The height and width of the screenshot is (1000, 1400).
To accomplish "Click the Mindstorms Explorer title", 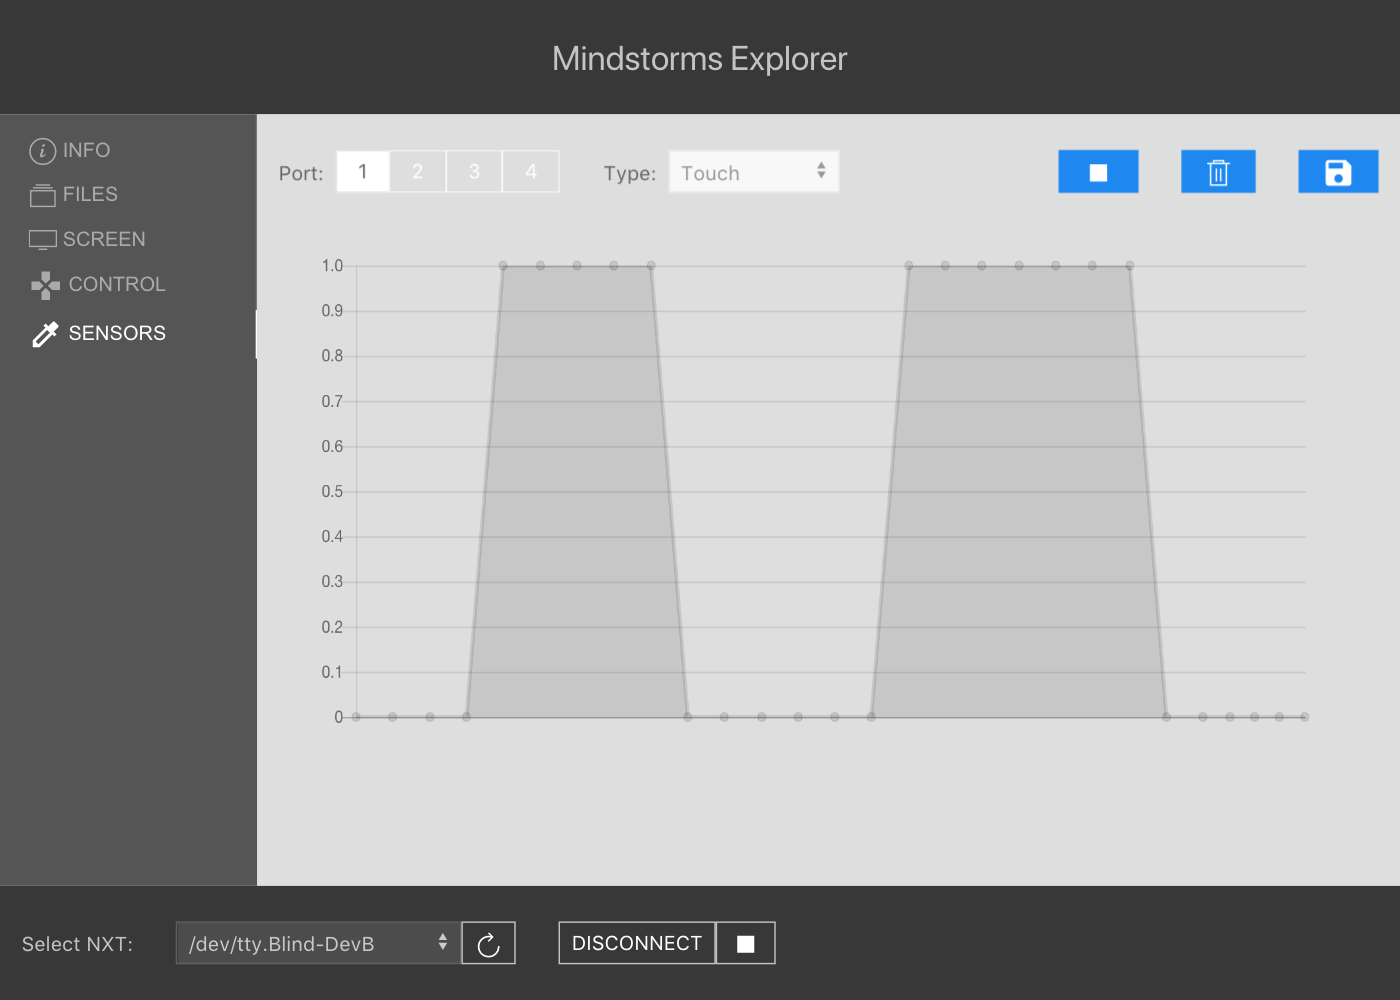I will pos(700,59).
